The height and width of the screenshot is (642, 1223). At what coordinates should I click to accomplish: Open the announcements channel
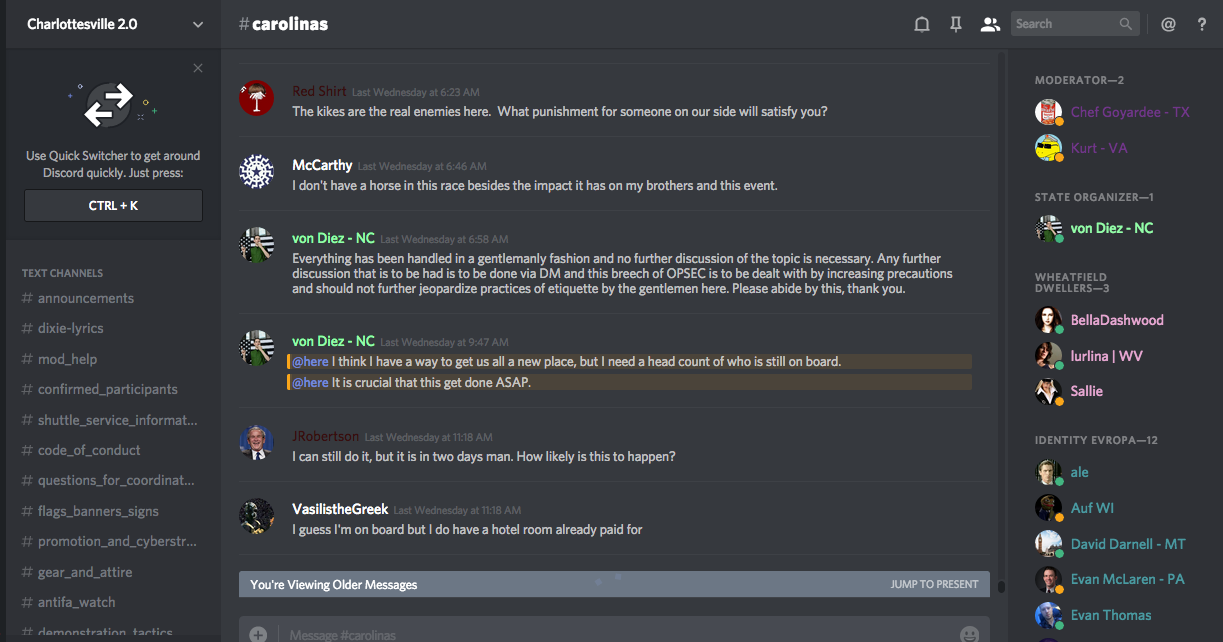tap(86, 298)
